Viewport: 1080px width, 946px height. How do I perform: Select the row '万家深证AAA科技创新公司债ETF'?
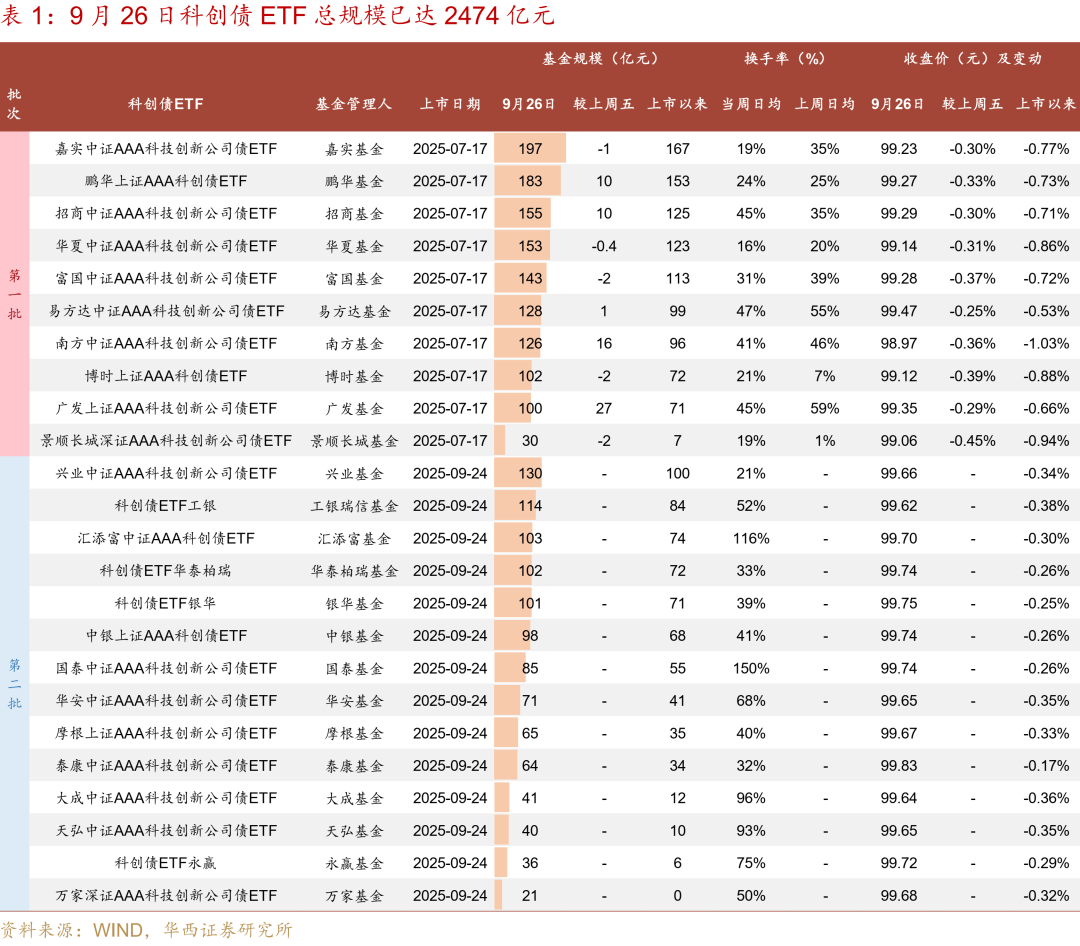554,895
